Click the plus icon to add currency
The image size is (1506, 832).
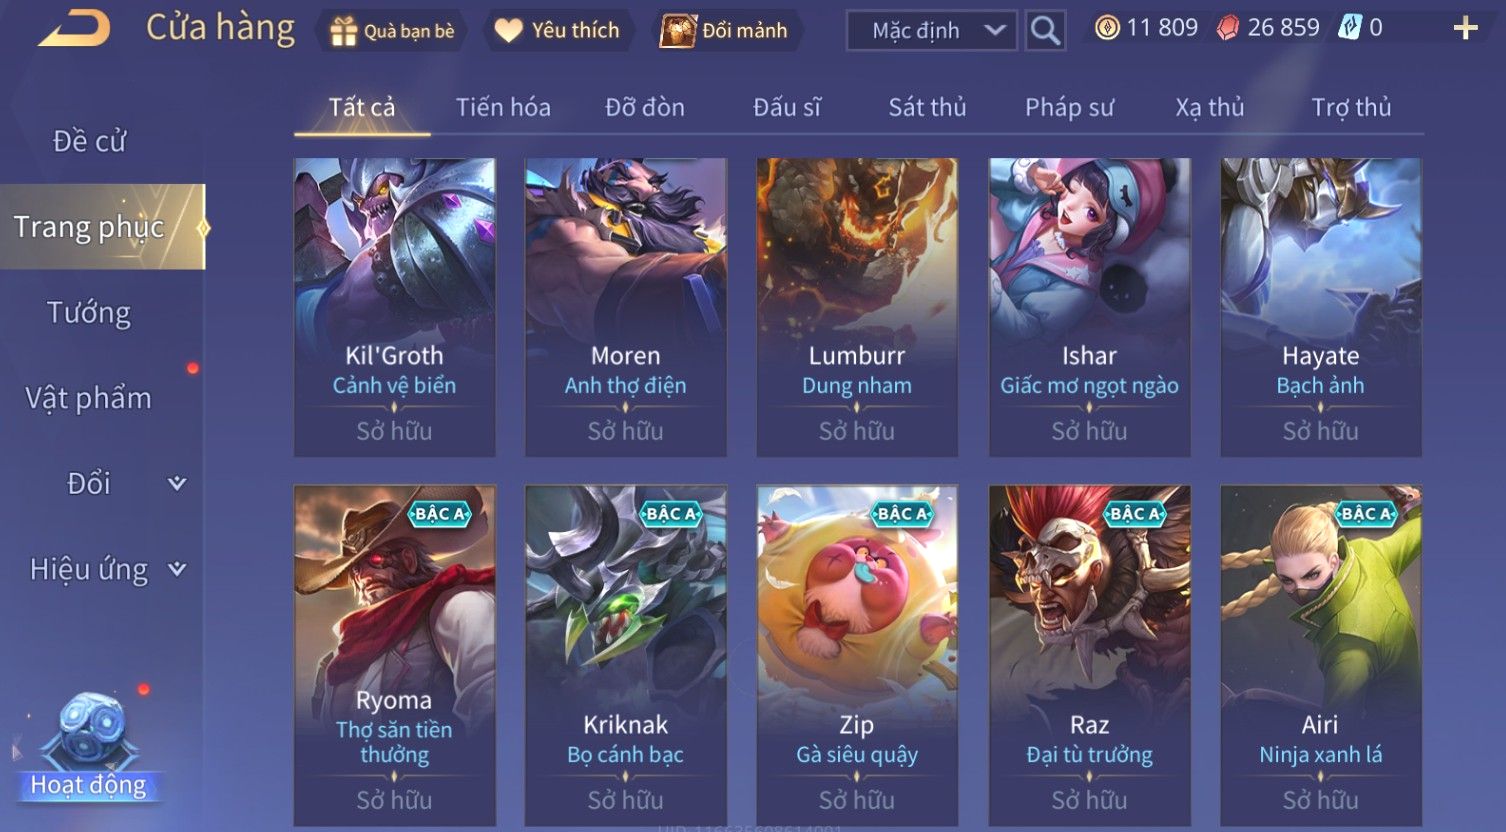(1465, 29)
